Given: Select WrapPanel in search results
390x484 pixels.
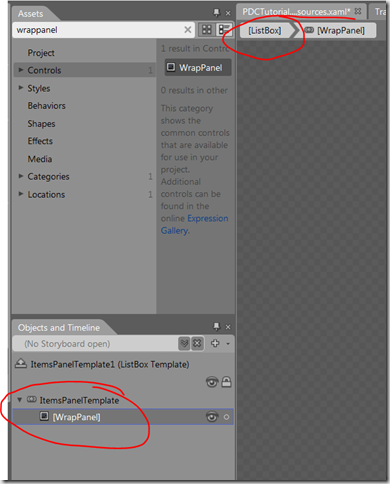Looking at the screenshot, I should pyautogui.click(x=198, y=68).
